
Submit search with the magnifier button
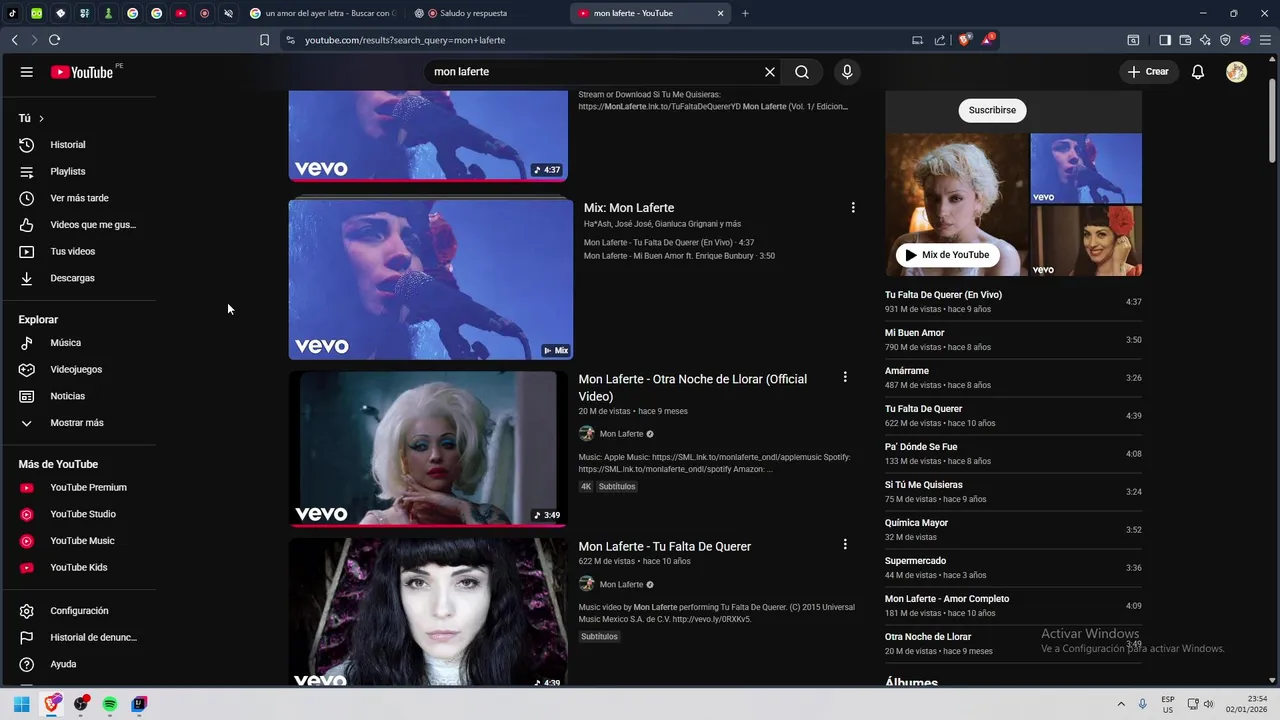tap(802, 72)
